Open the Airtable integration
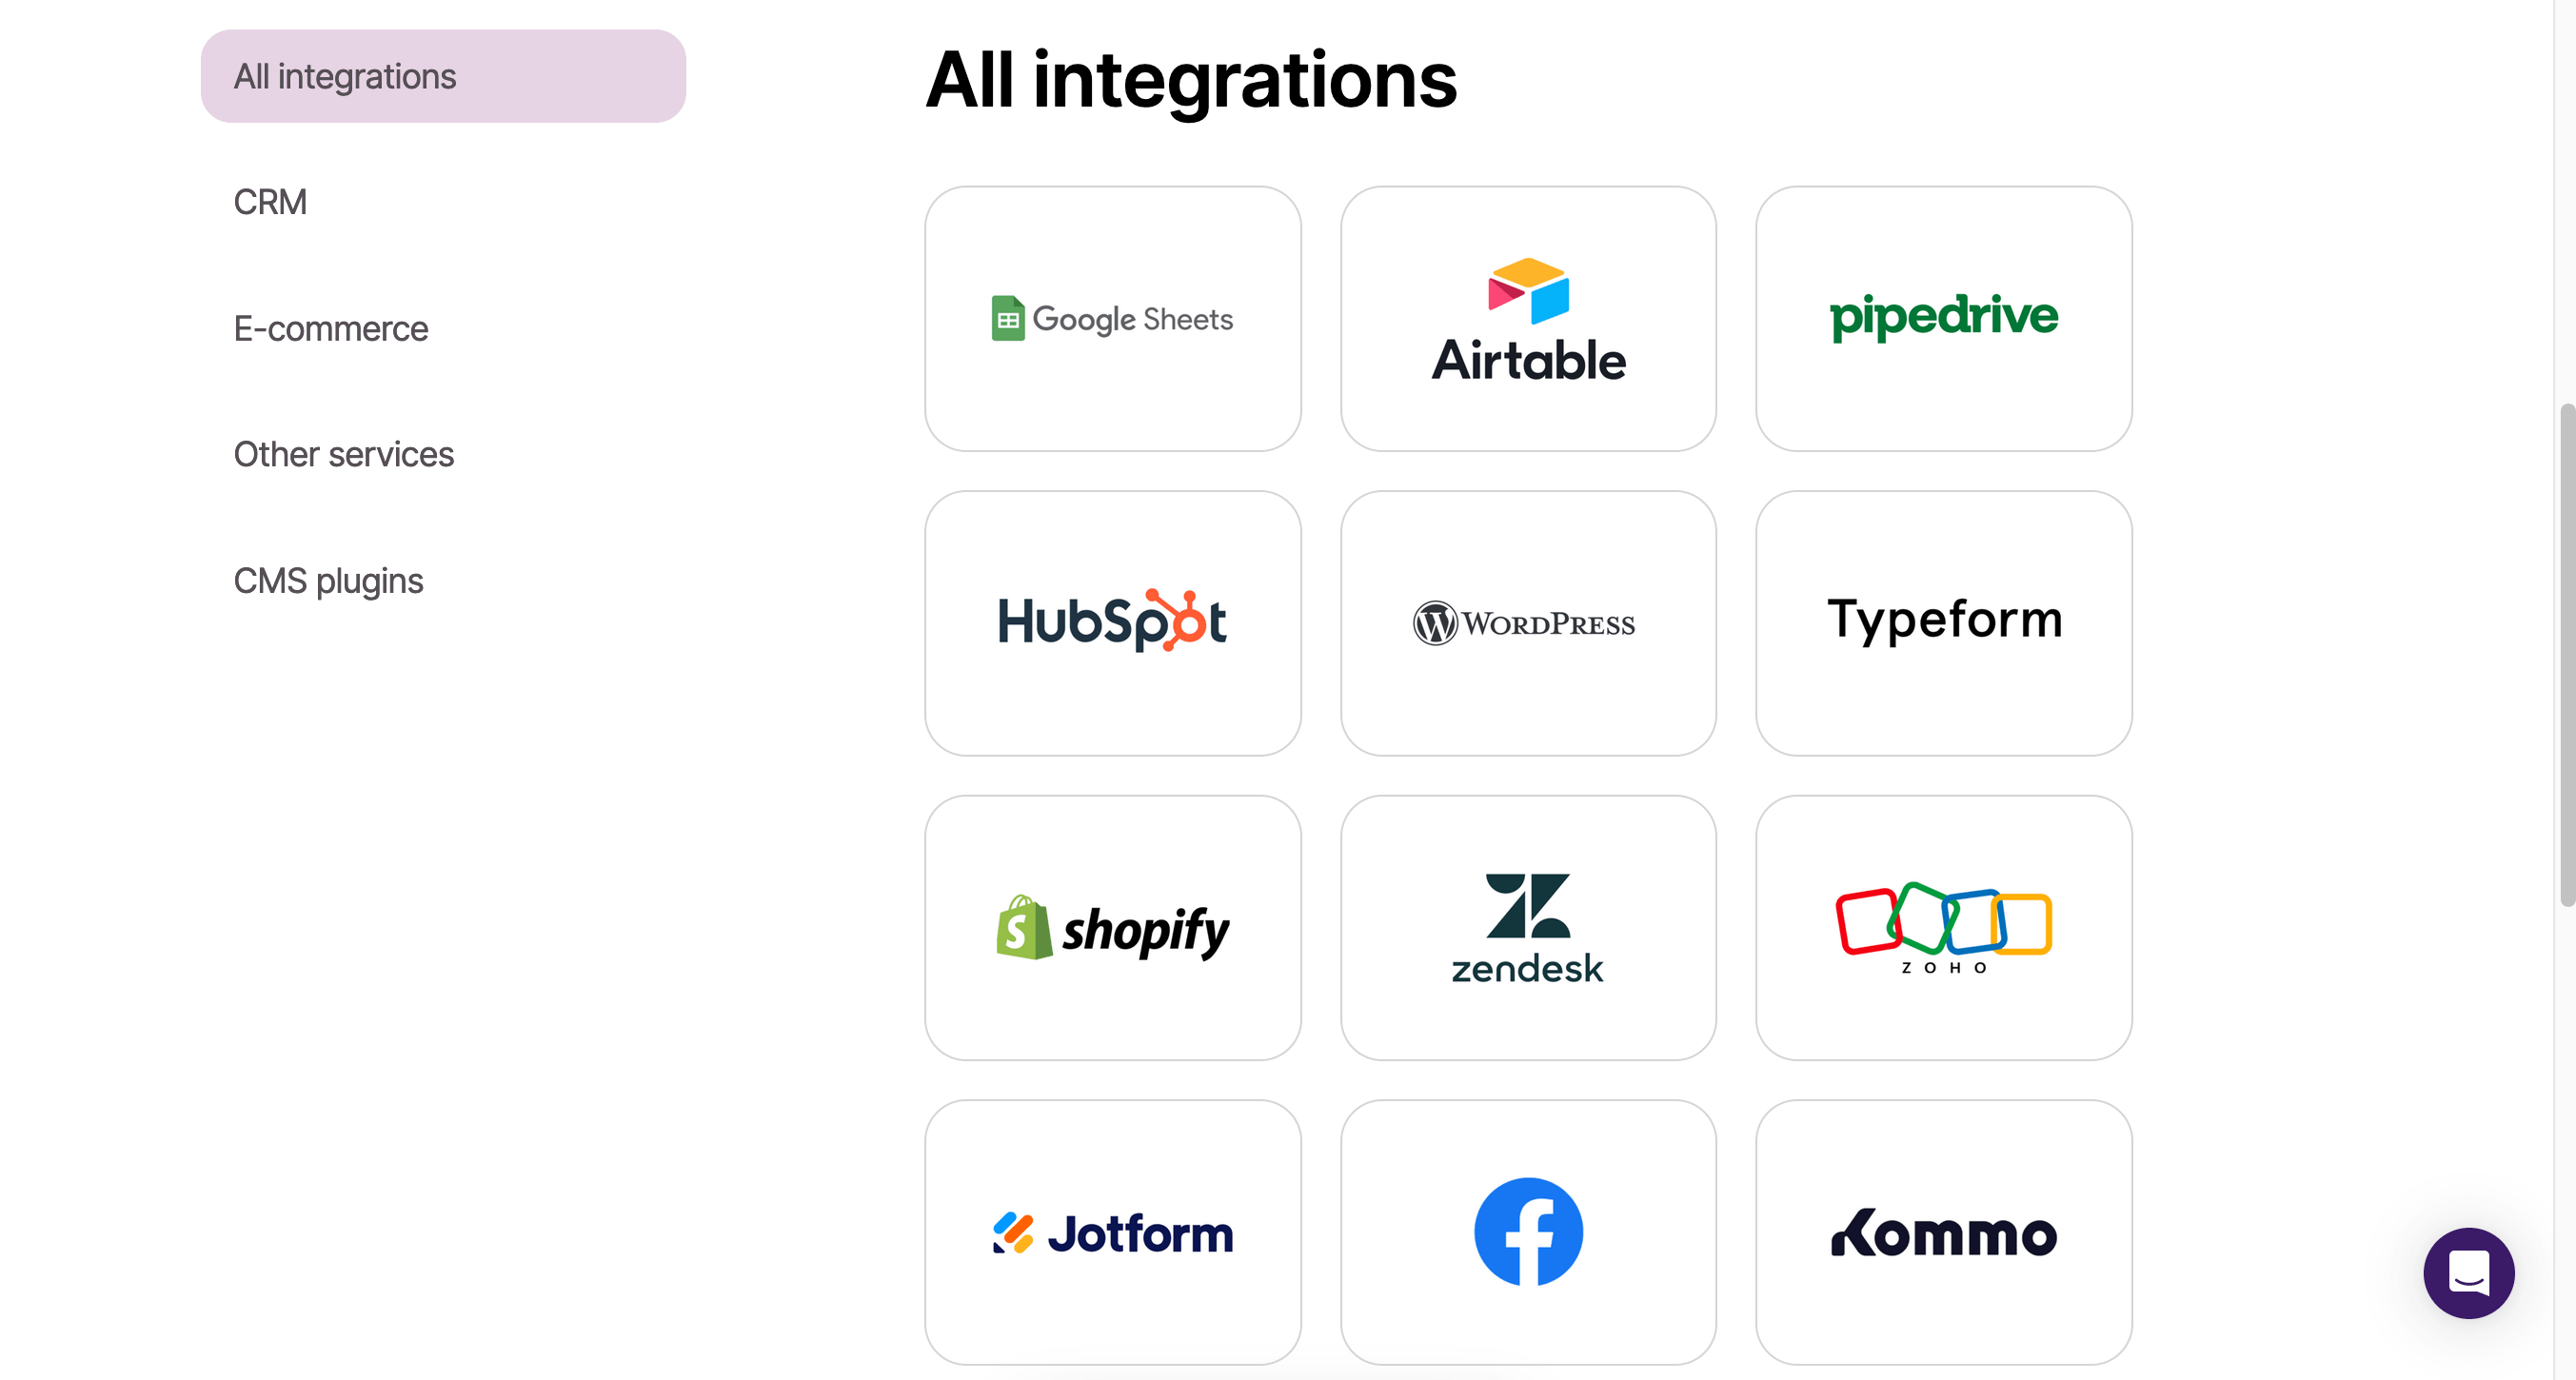This screenshot has width=2576, height=1380. pos(1528,319)
